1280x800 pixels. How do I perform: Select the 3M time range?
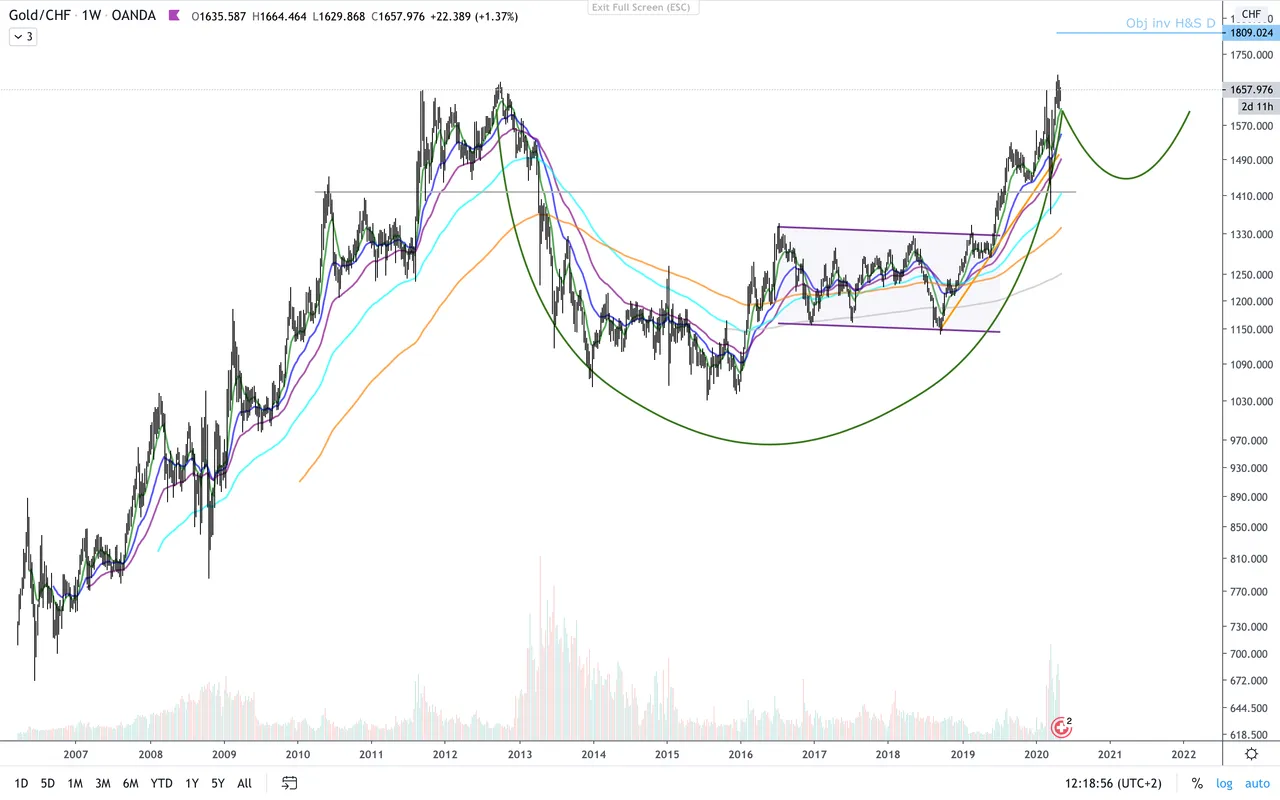[x=102, y=783]
